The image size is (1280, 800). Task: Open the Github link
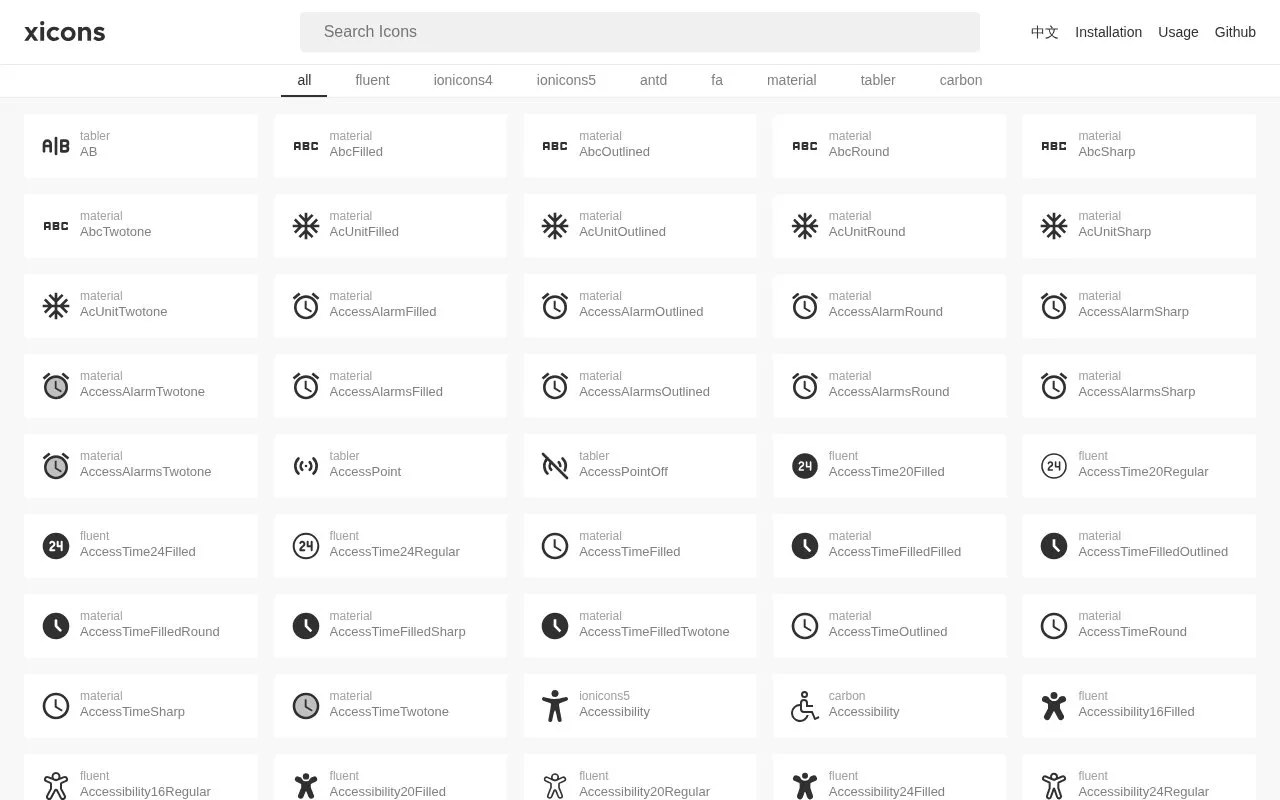(x=1235, y=32)
